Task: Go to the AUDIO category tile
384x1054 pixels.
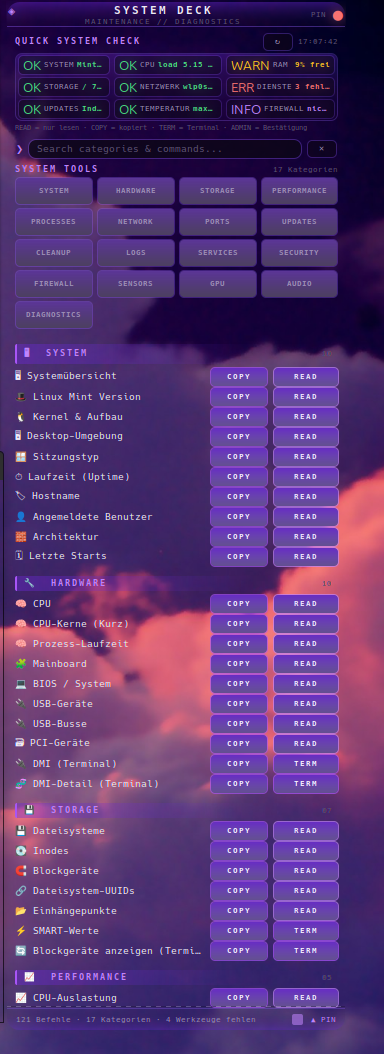Action: (x=299, y=284)
